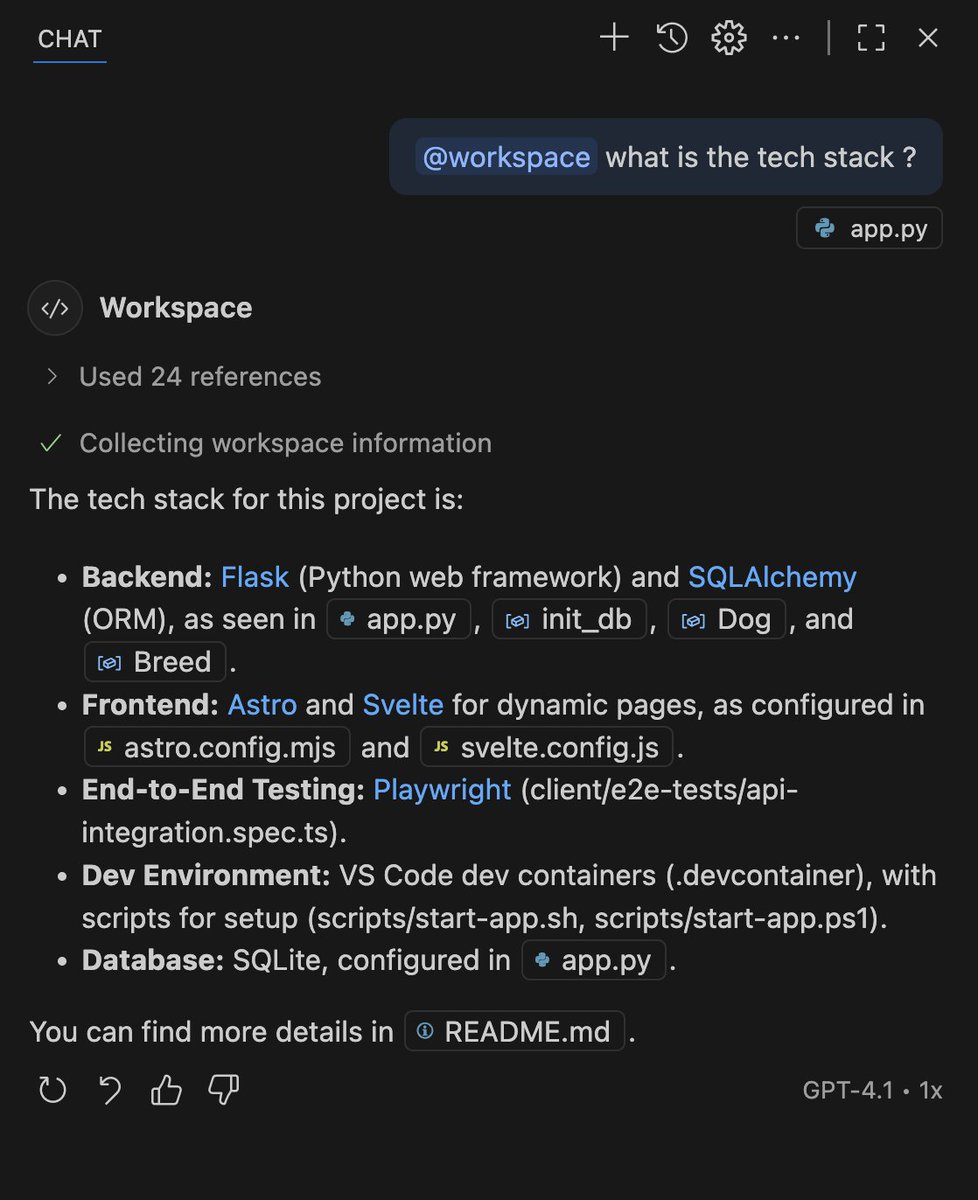Open chat history clock icon
The width and height of the screenshot is (978, 1200).
point(672,38)
